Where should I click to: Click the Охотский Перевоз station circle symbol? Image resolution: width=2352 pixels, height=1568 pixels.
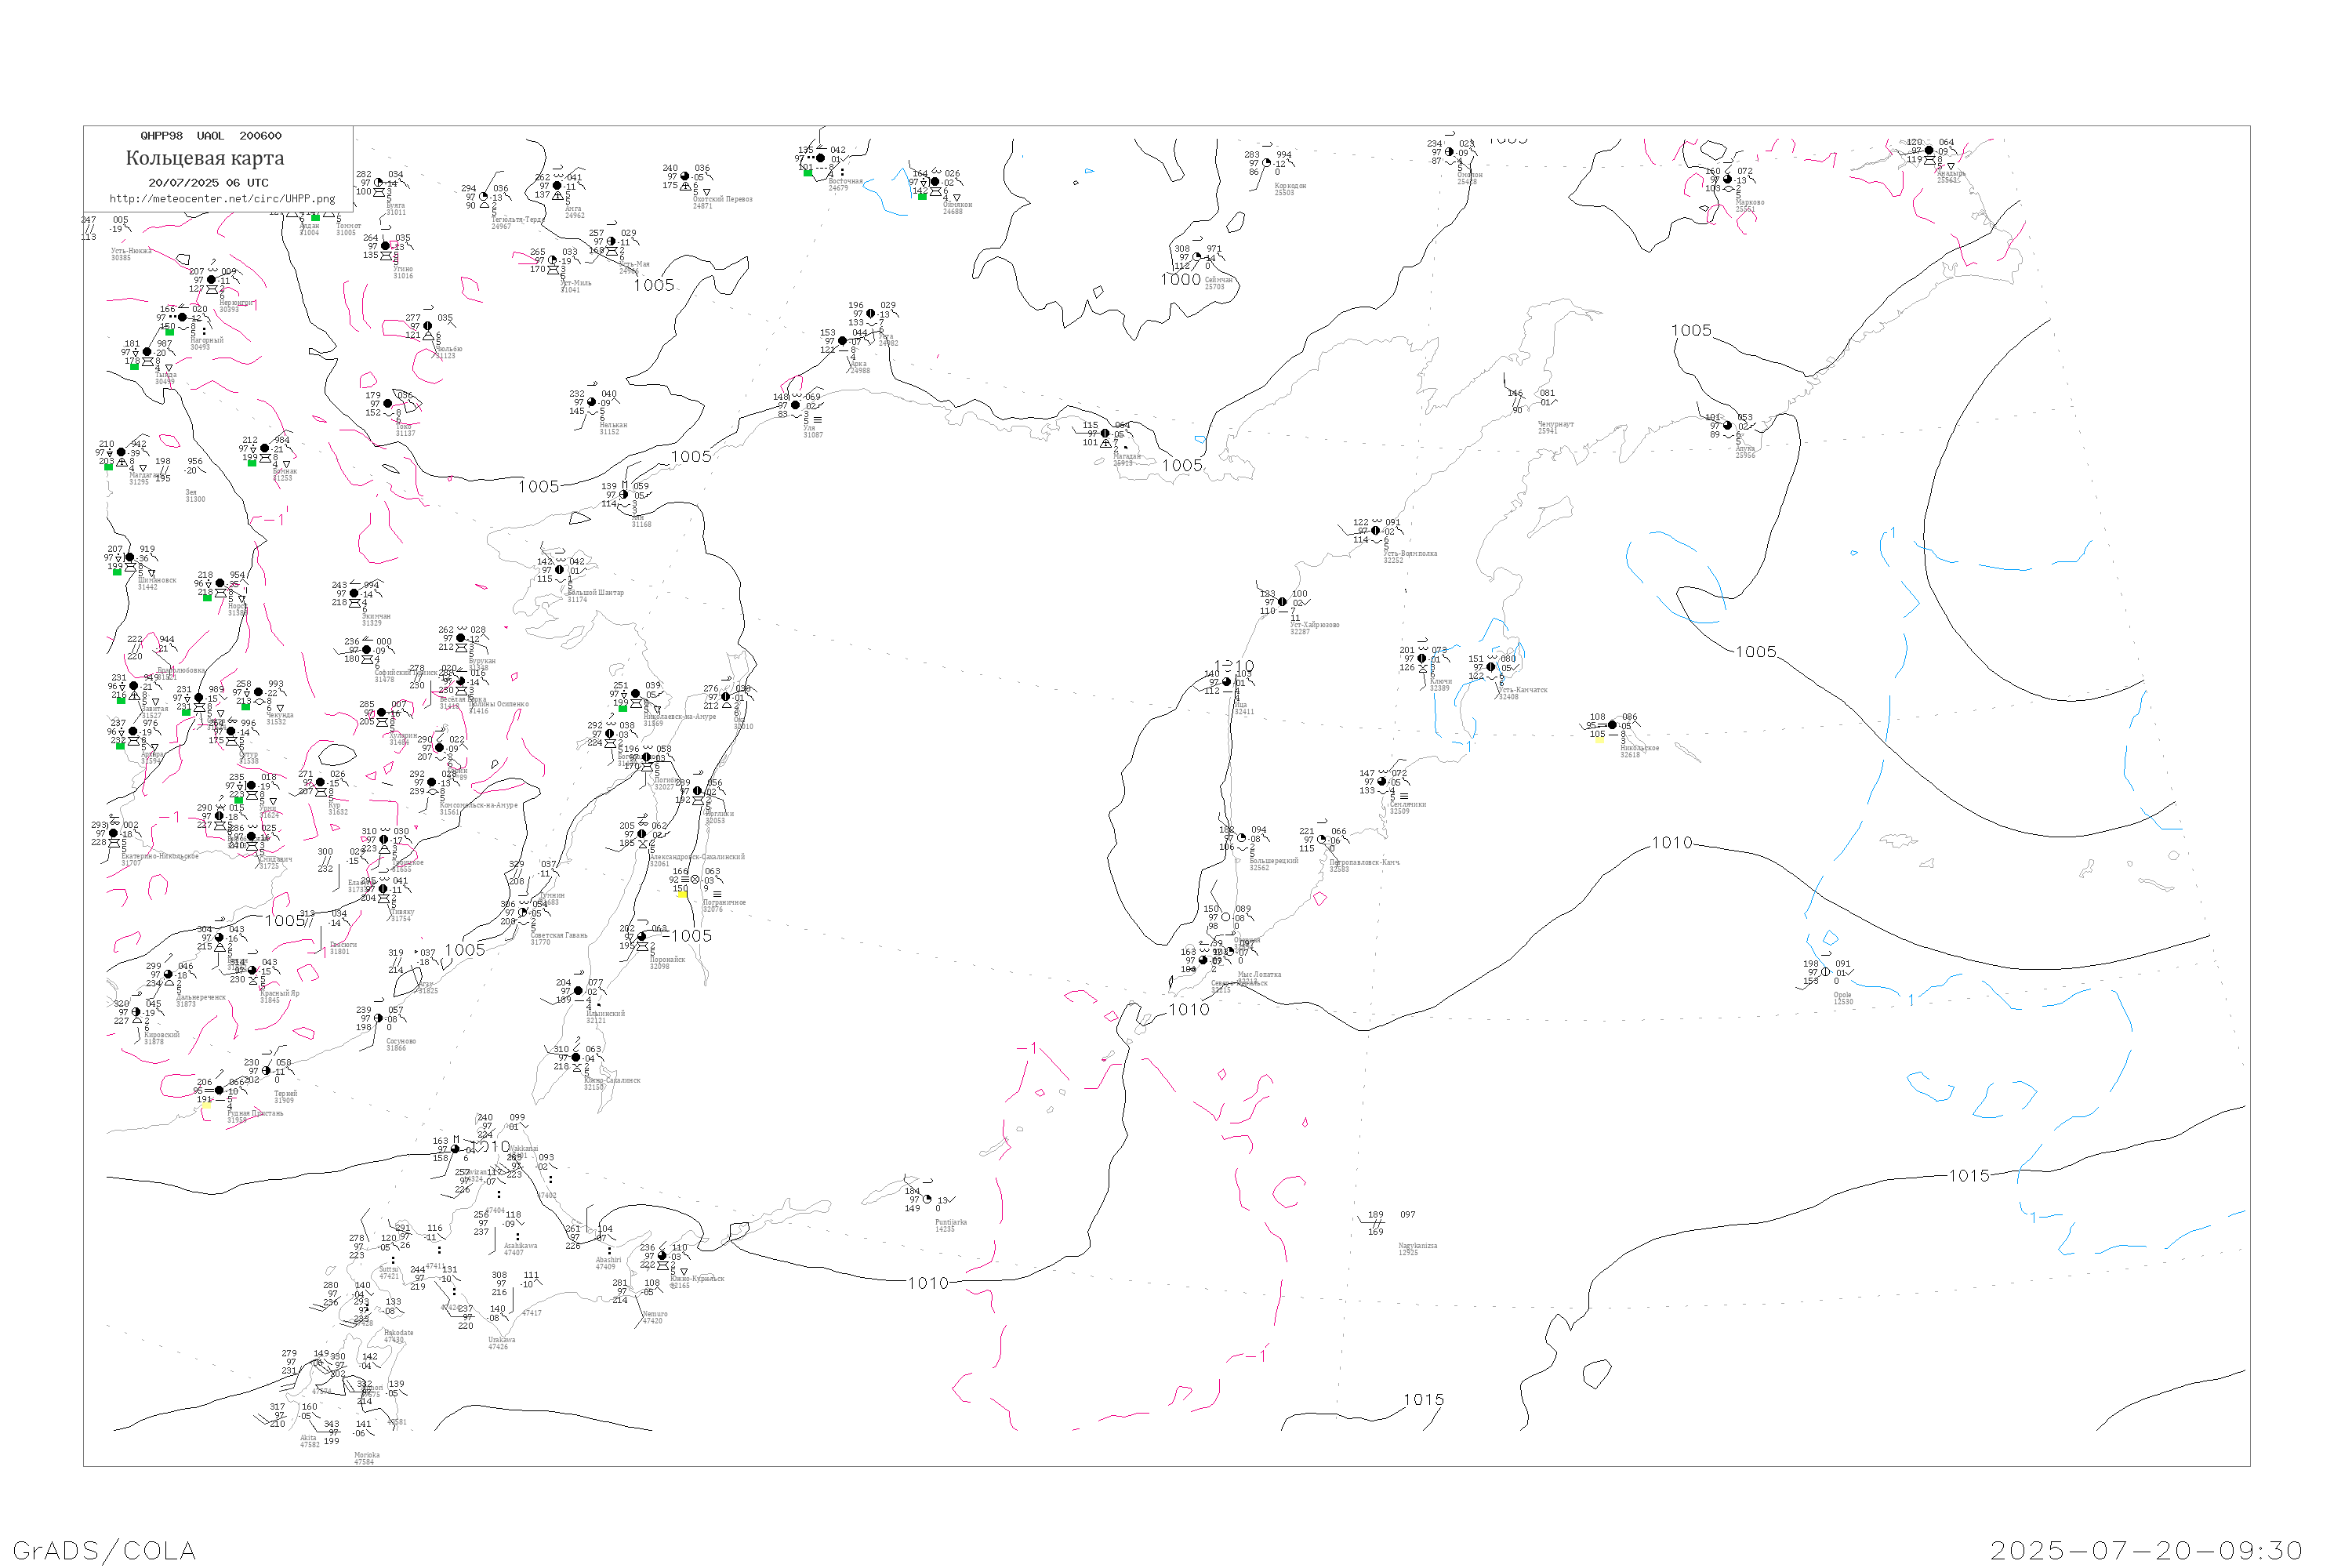(x=685, y=177)
